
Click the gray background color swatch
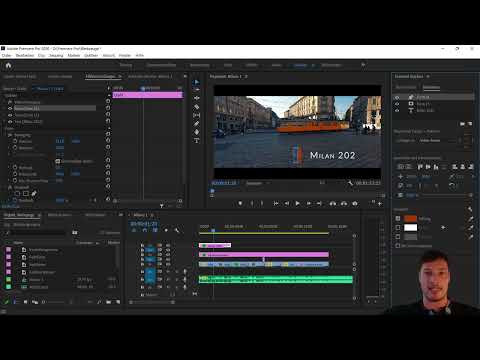(410, 236)
